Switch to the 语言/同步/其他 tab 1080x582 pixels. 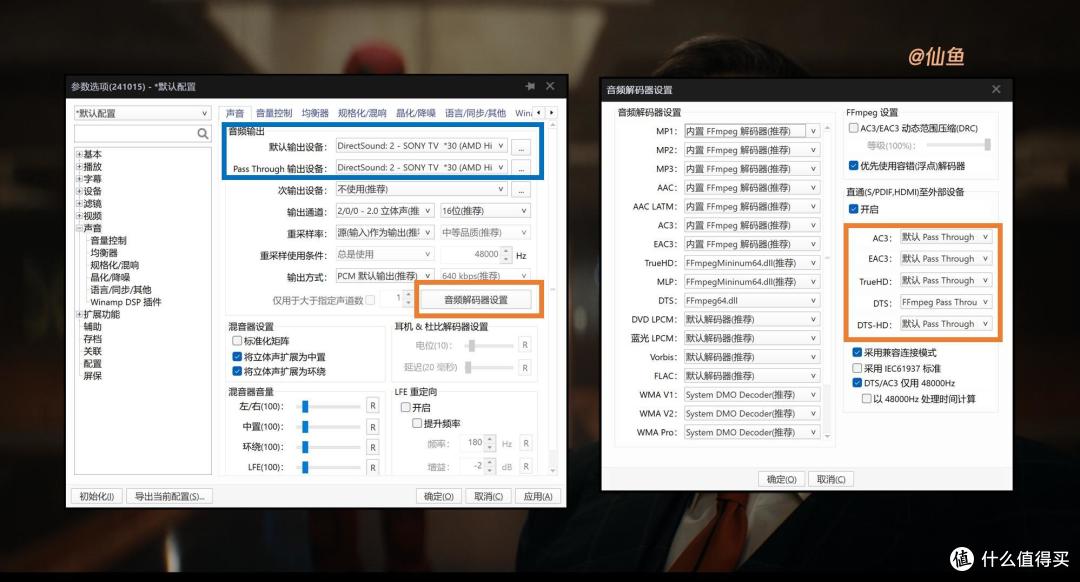[475, 113]
